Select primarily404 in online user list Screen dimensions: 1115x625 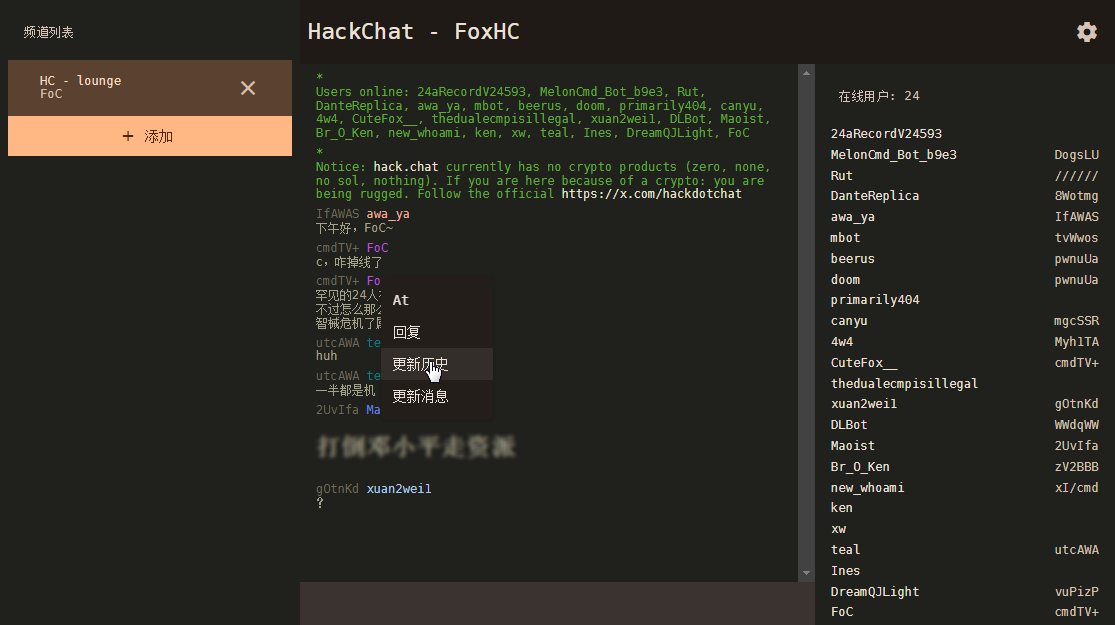pyautogui.click(x=875, y=300)
